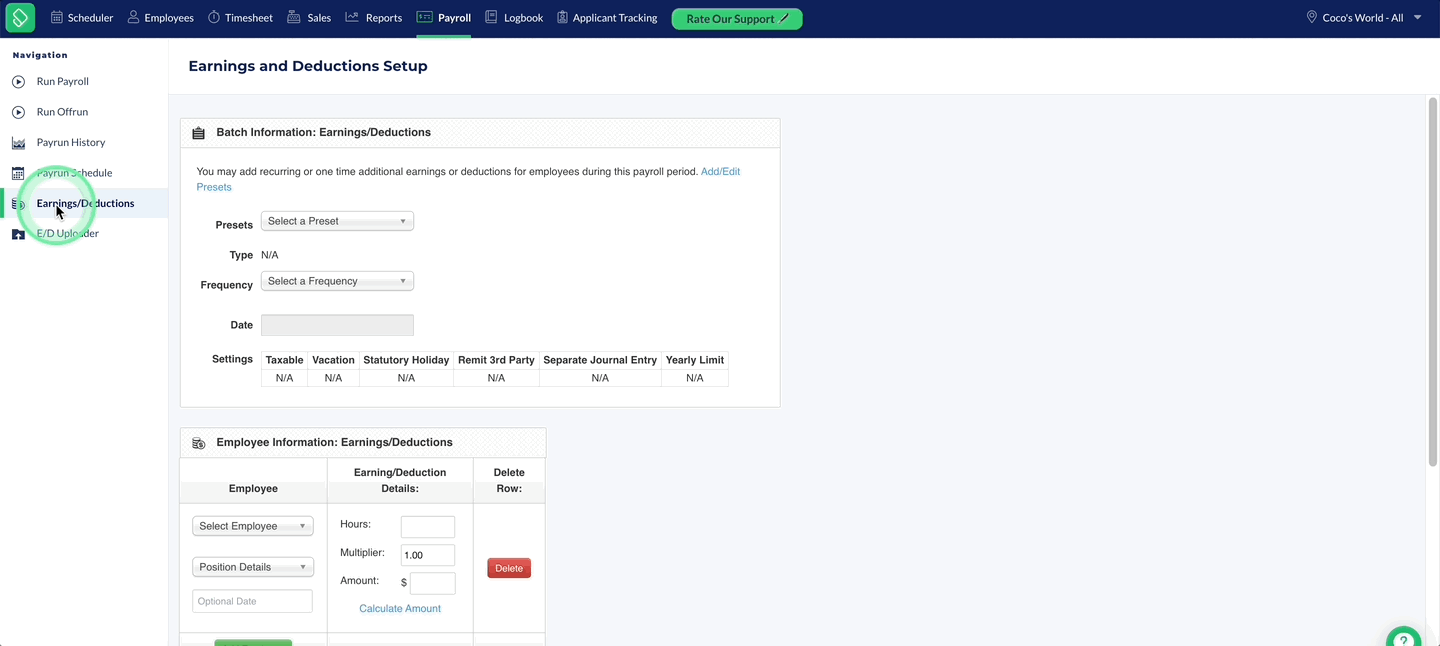This screenshot has width=1440, height=646.
Task: Click the Multiplier input field
Action: pos(428,555)
